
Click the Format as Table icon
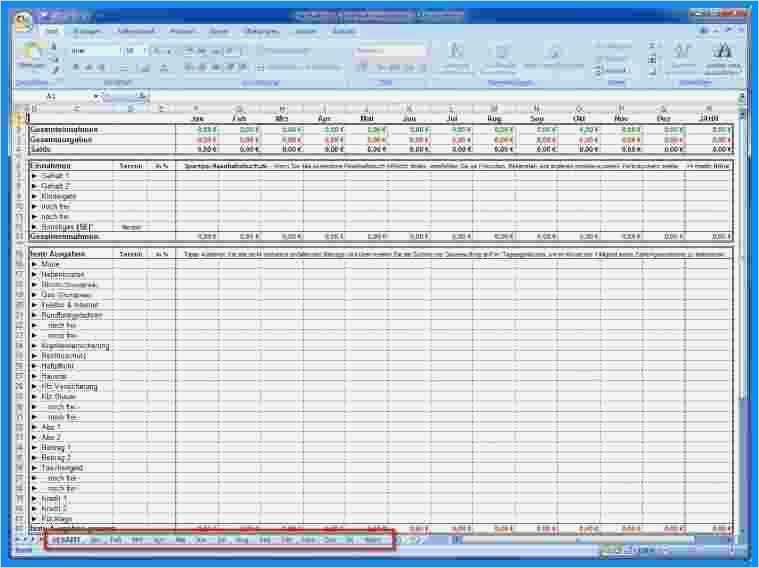point(500,58)
